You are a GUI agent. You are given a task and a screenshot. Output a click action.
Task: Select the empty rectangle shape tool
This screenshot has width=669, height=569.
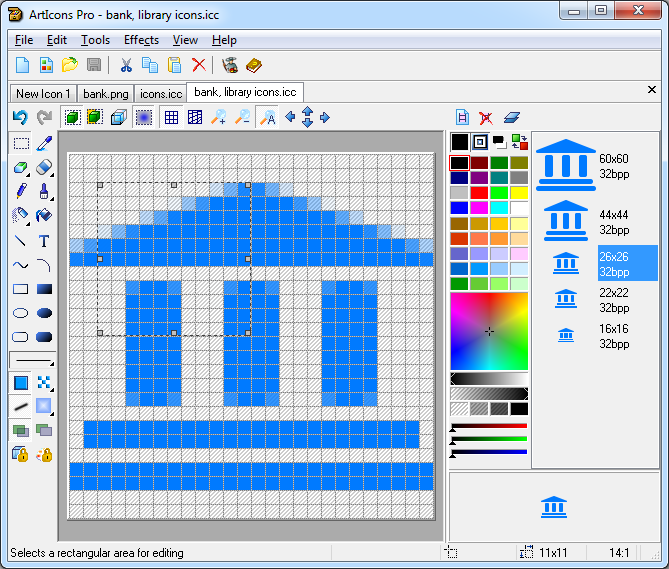point(21,289)
